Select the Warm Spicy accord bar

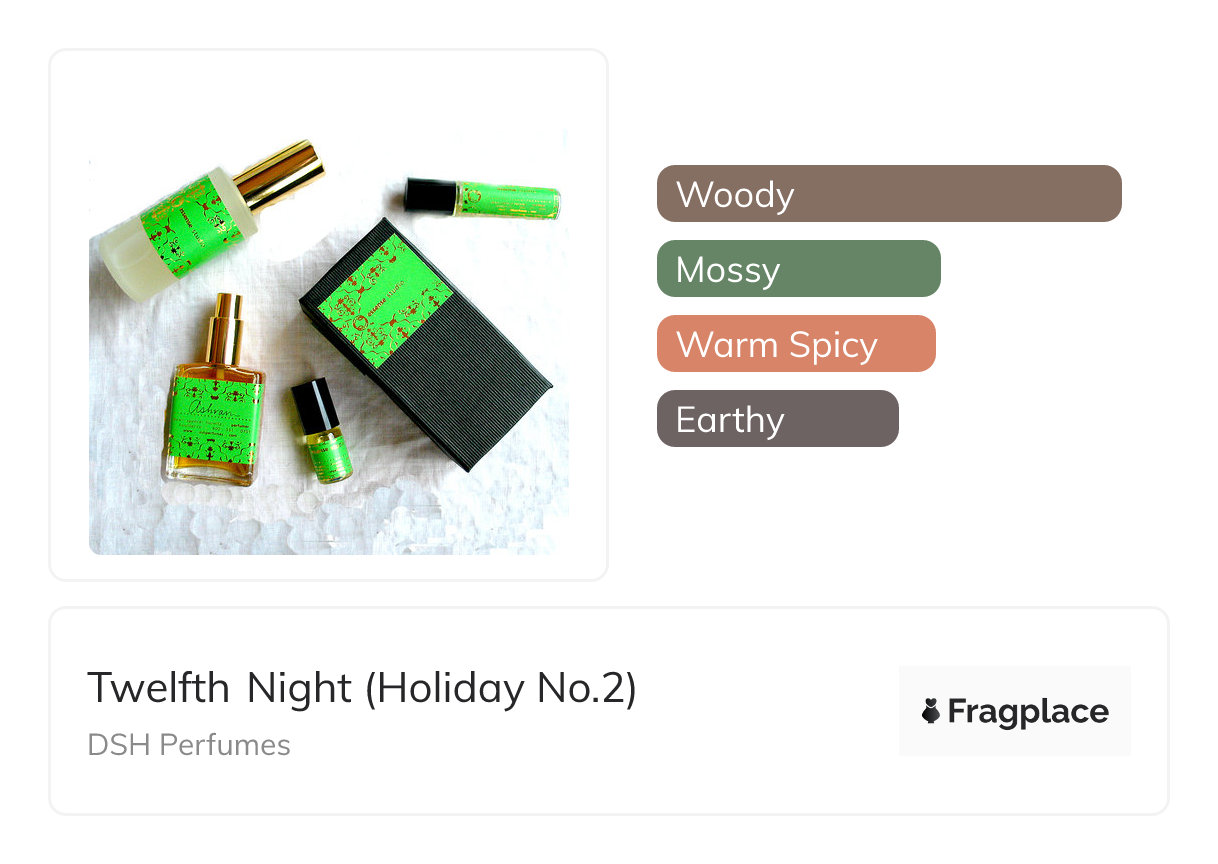click(795, 344)
